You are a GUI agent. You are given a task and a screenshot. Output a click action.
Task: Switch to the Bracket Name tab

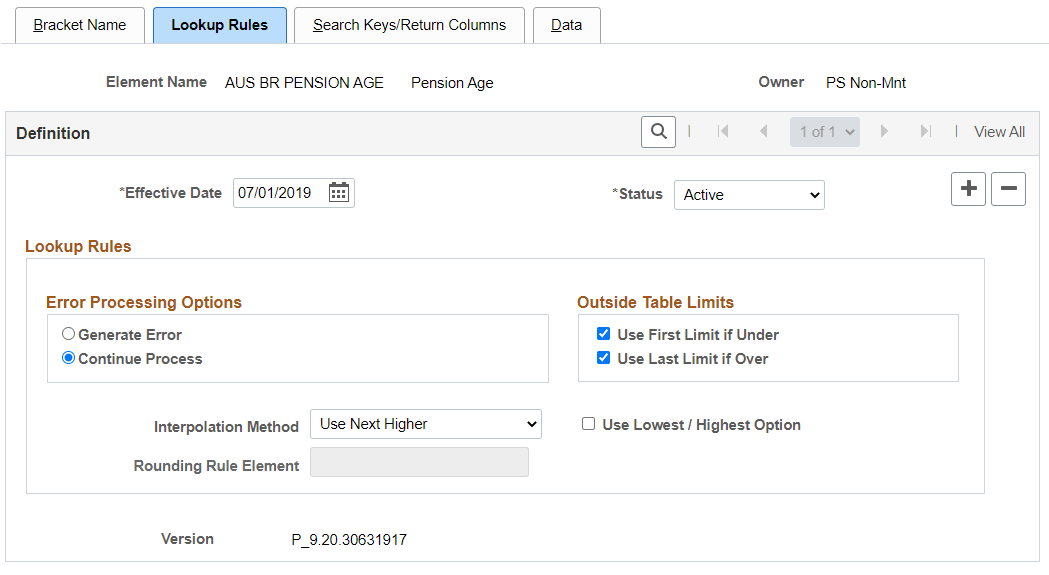point(80,25)
